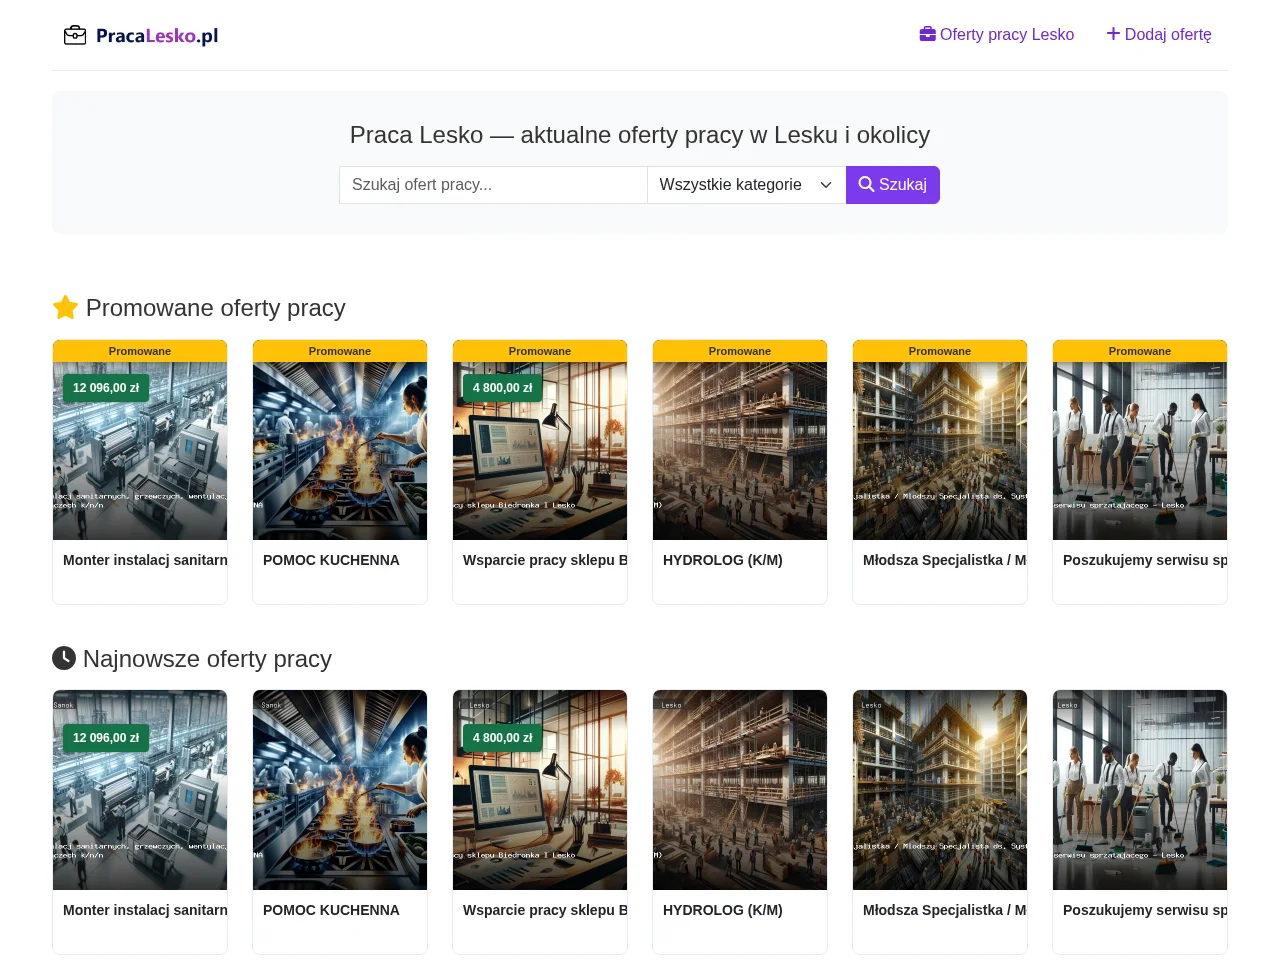Open newest Poszukujemy serwisu image
Viewport: 1280px width, 960px height.
click(x=1140, y=790)
